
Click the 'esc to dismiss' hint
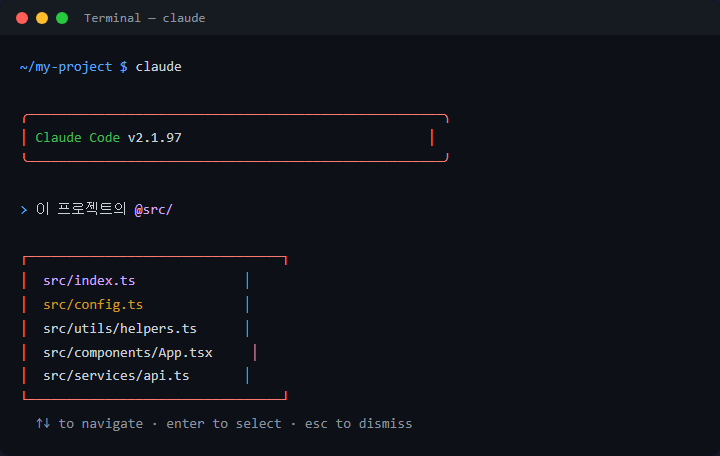pyautogui.click(x=359, y=423)
